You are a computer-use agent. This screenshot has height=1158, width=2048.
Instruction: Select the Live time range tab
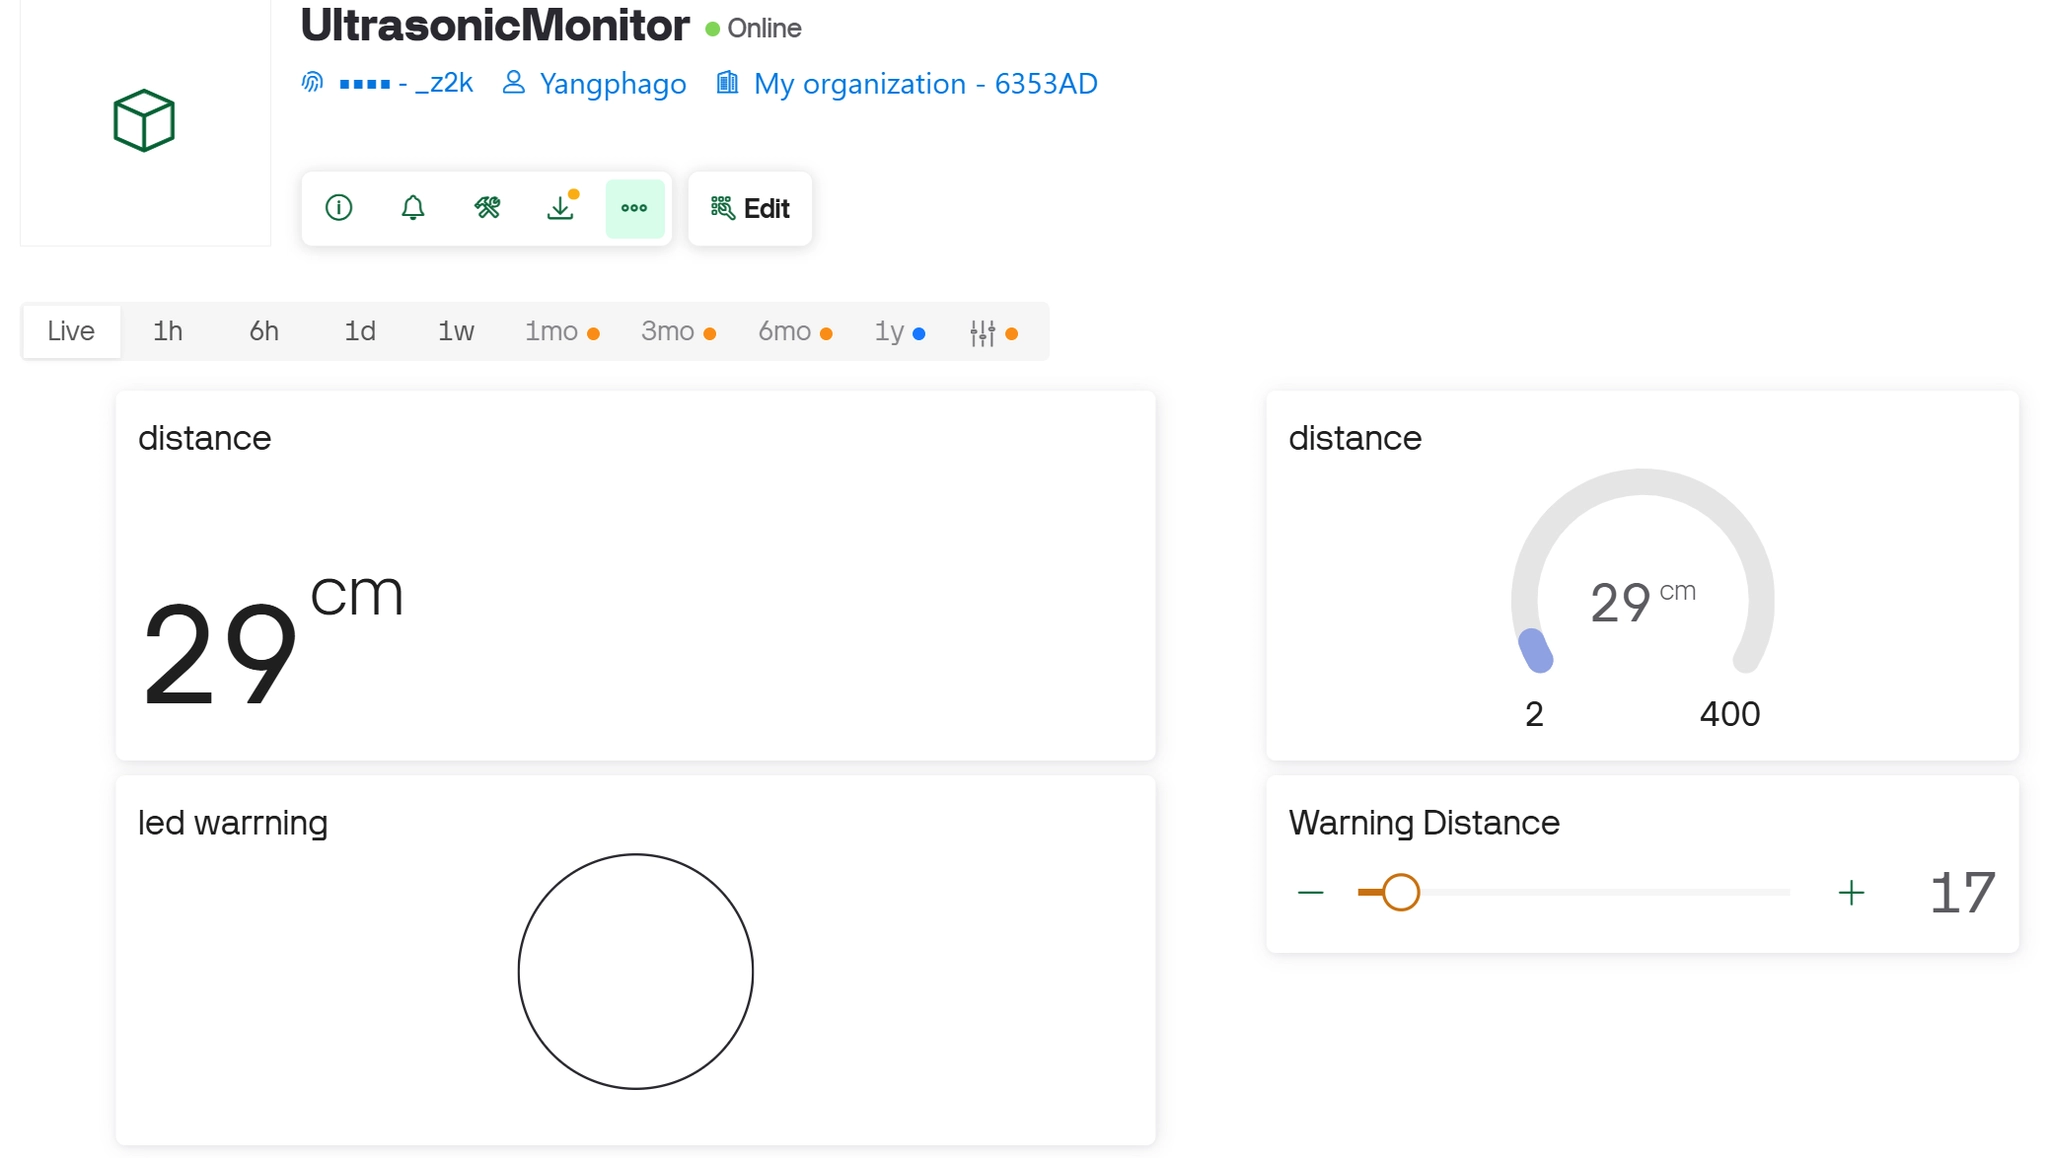pos(71,331)
